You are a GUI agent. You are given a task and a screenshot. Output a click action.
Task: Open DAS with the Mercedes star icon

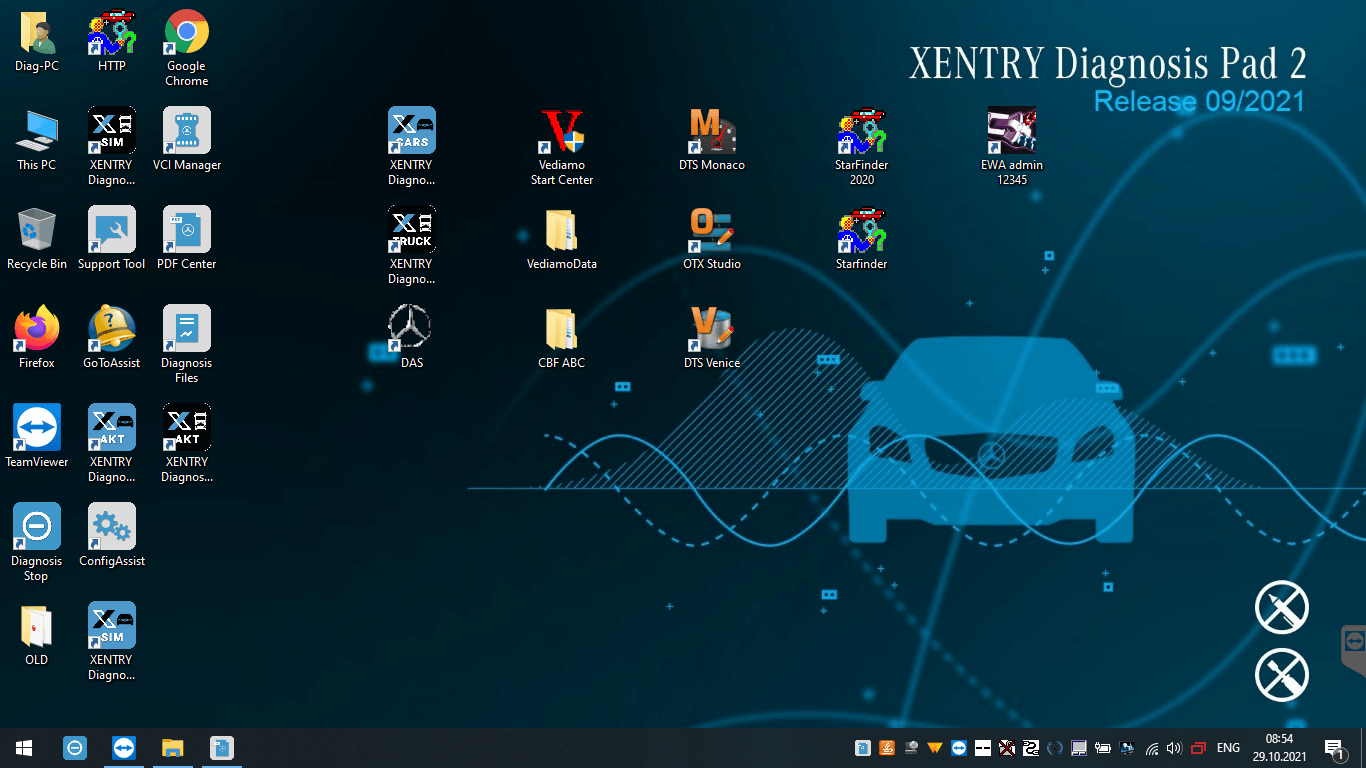point(412,338)
